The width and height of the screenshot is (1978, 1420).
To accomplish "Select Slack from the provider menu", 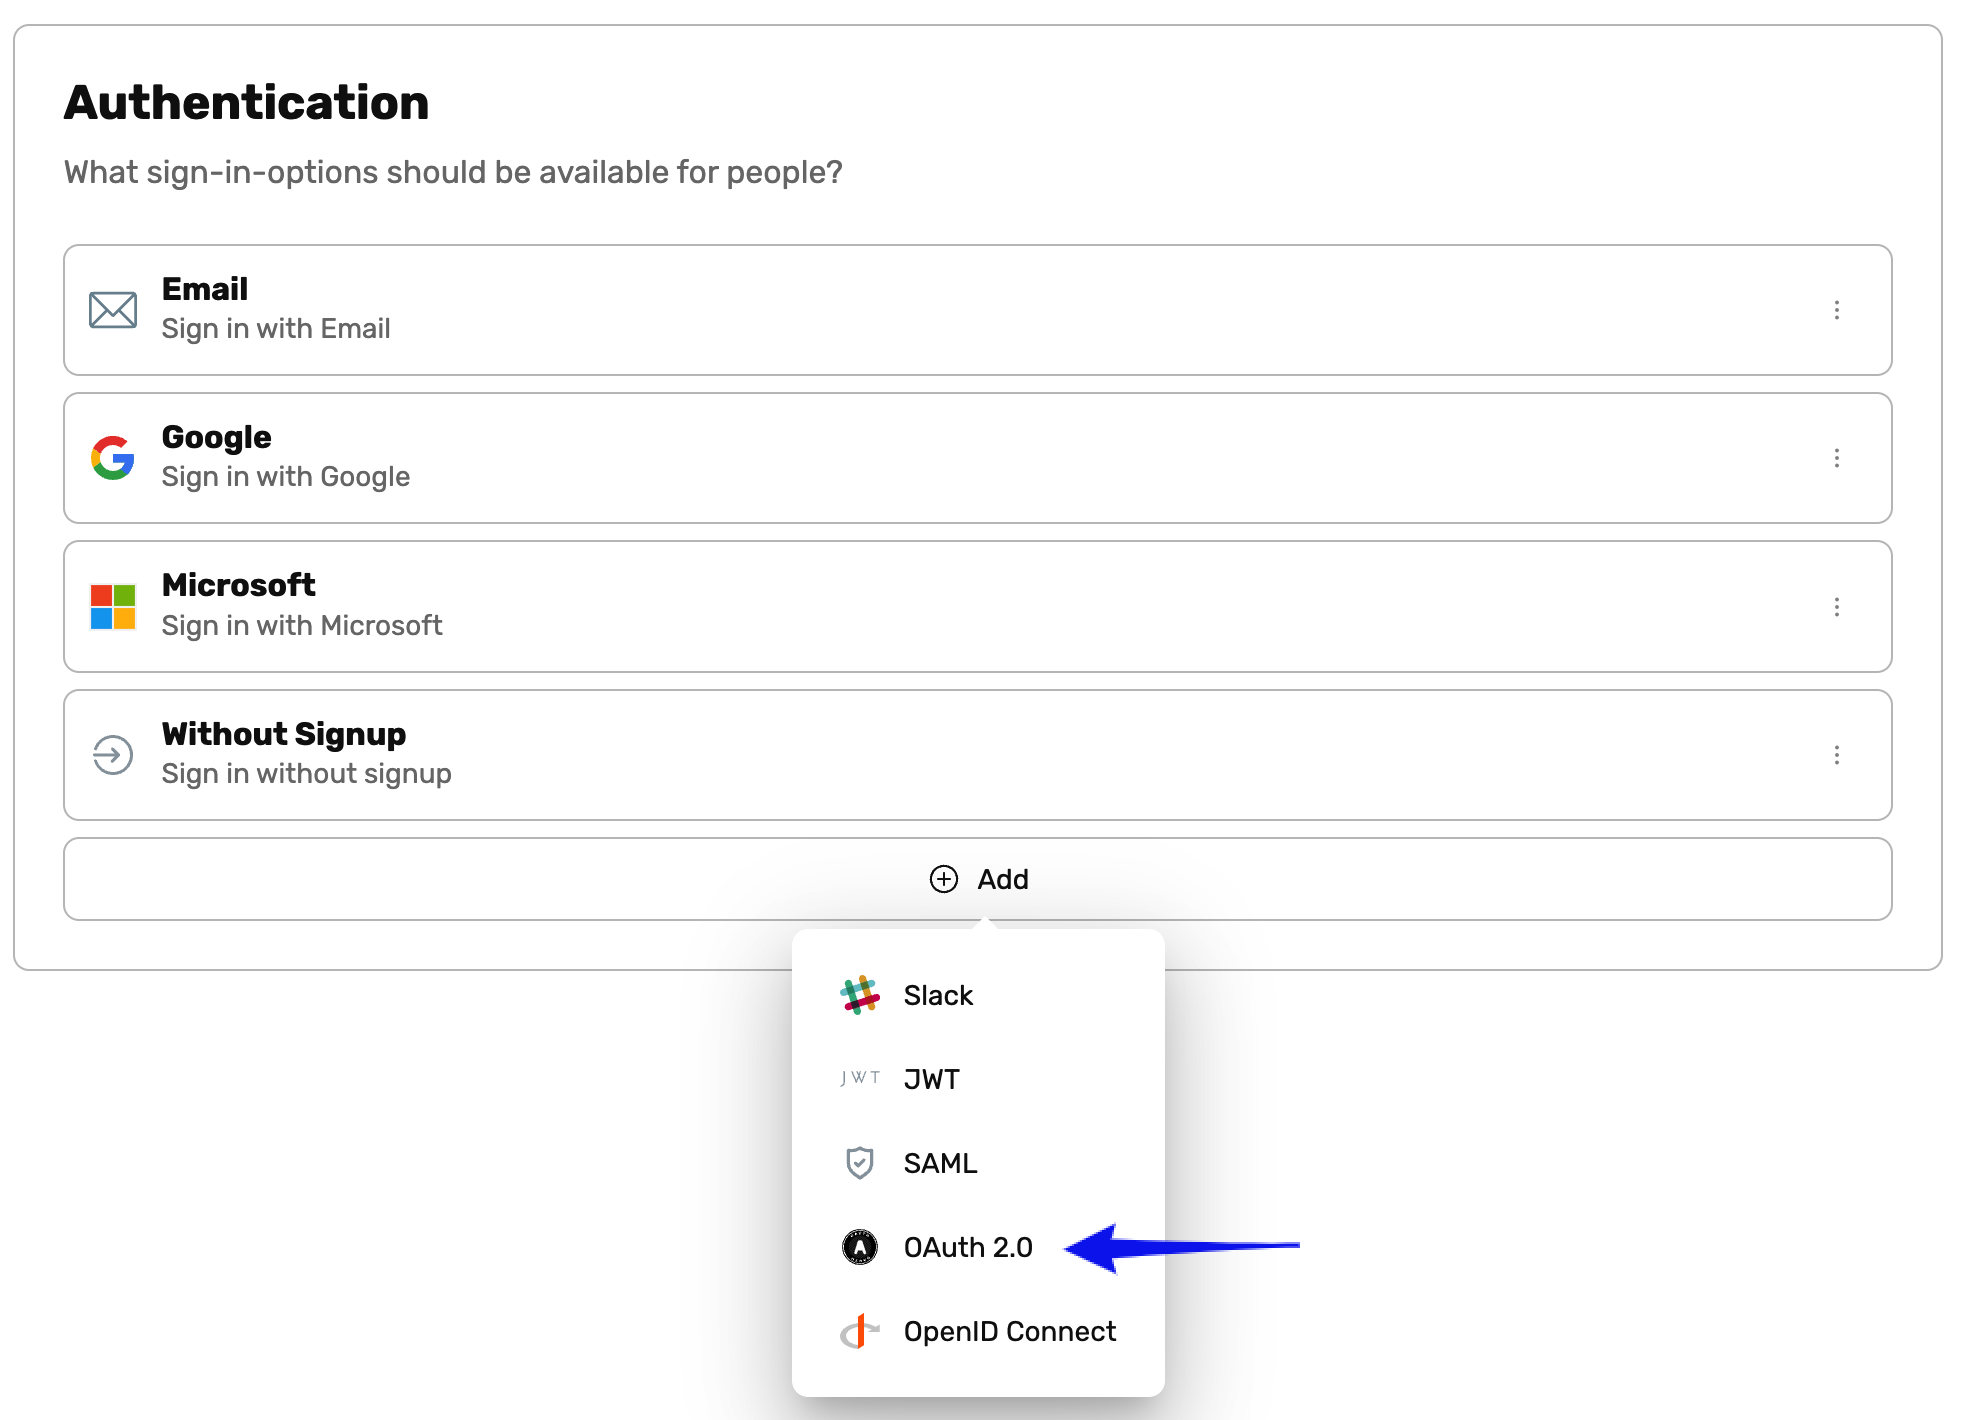I will coord(938,995).
